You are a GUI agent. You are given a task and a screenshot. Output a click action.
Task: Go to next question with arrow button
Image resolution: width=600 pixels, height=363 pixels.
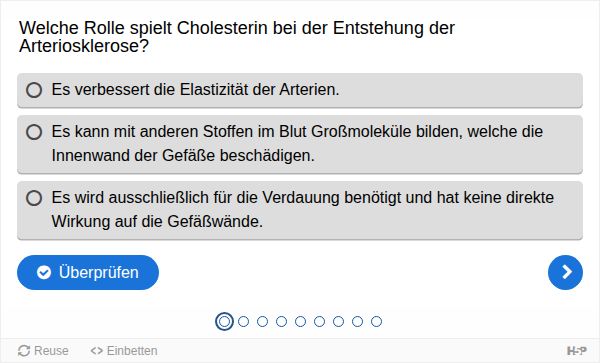tap(565, 272)
